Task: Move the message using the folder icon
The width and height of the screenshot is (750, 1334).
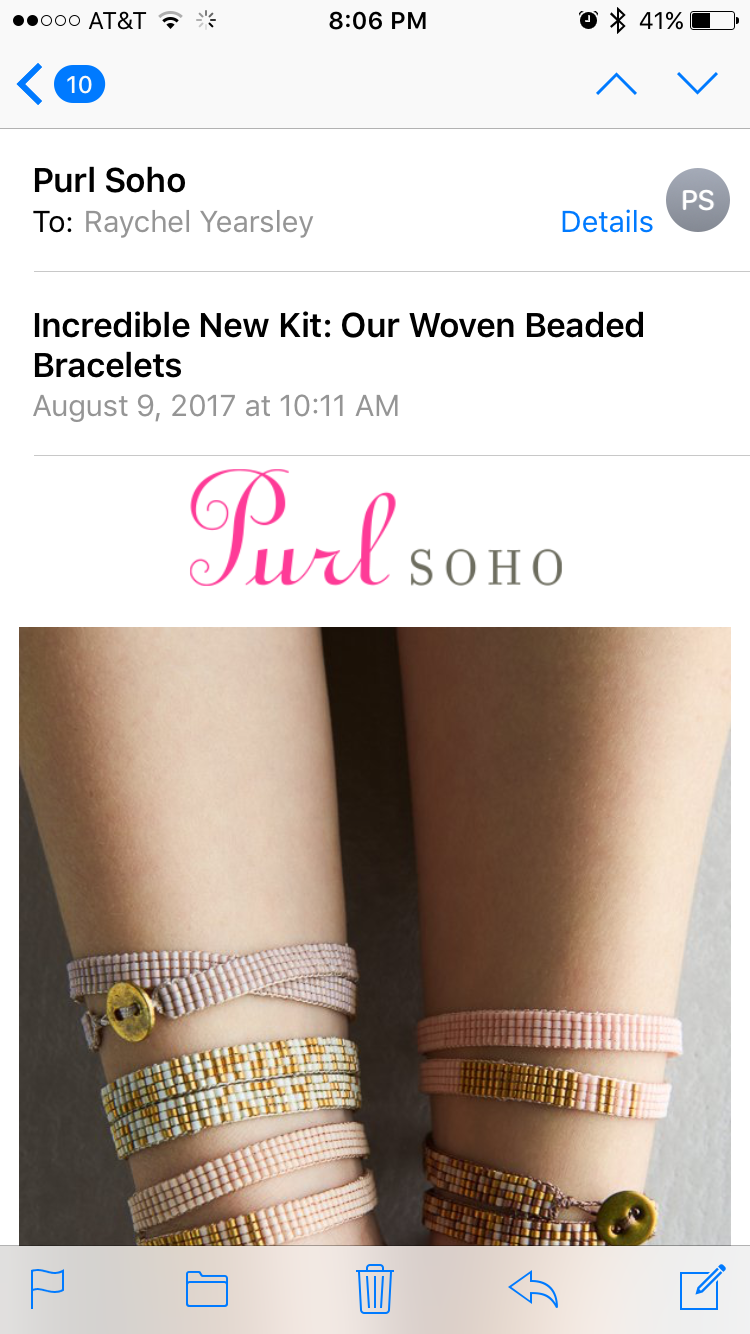Action: coord(207,1289)
